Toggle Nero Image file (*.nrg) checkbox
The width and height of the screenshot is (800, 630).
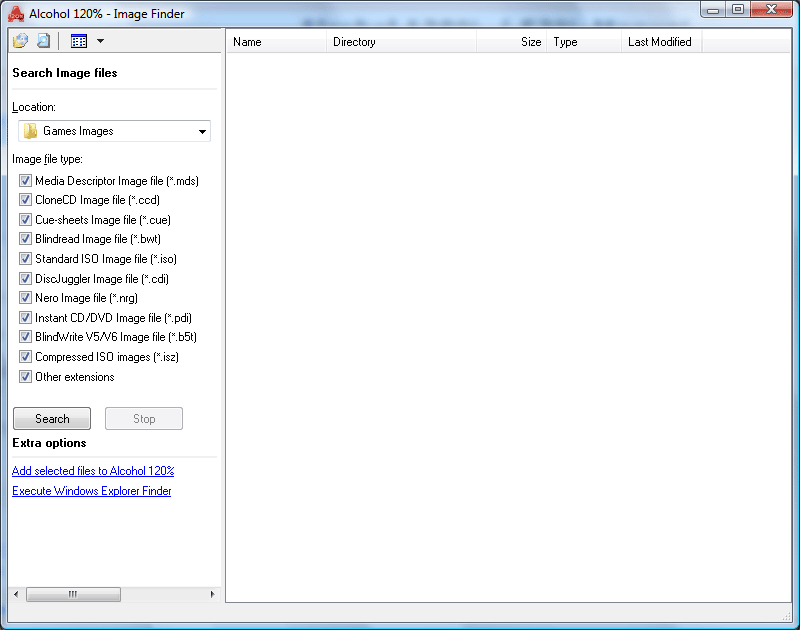click(x=25, y=297)
